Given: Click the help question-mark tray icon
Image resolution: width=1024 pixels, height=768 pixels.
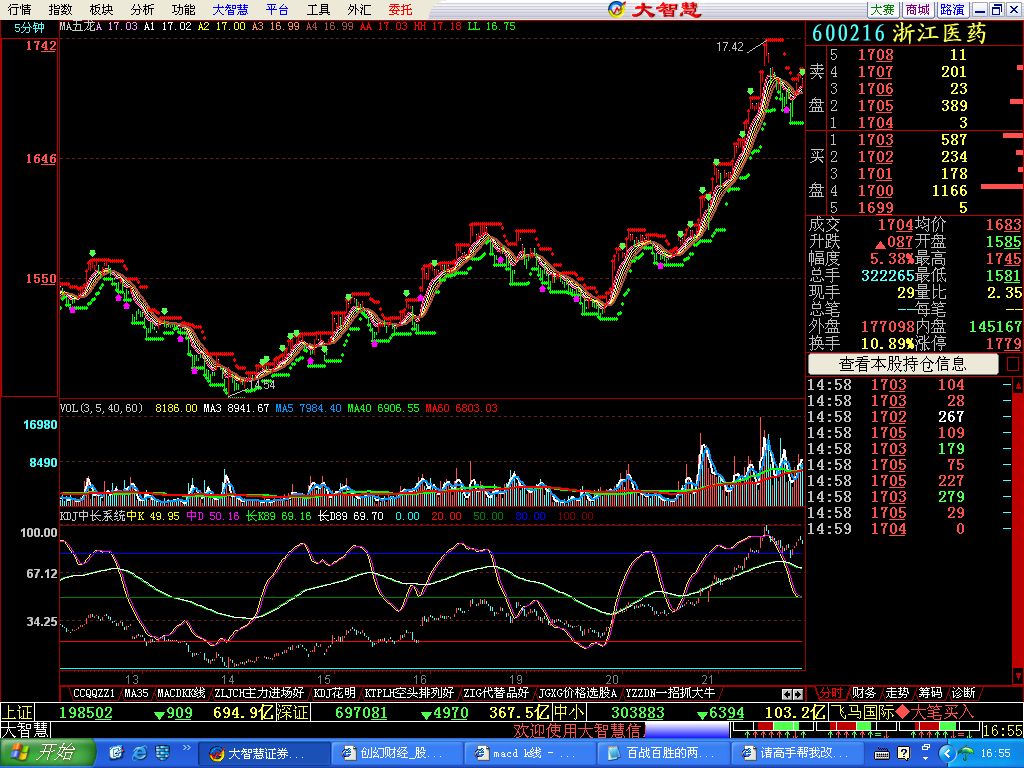Looking at the screenshot, I should [x=903, y=754].
